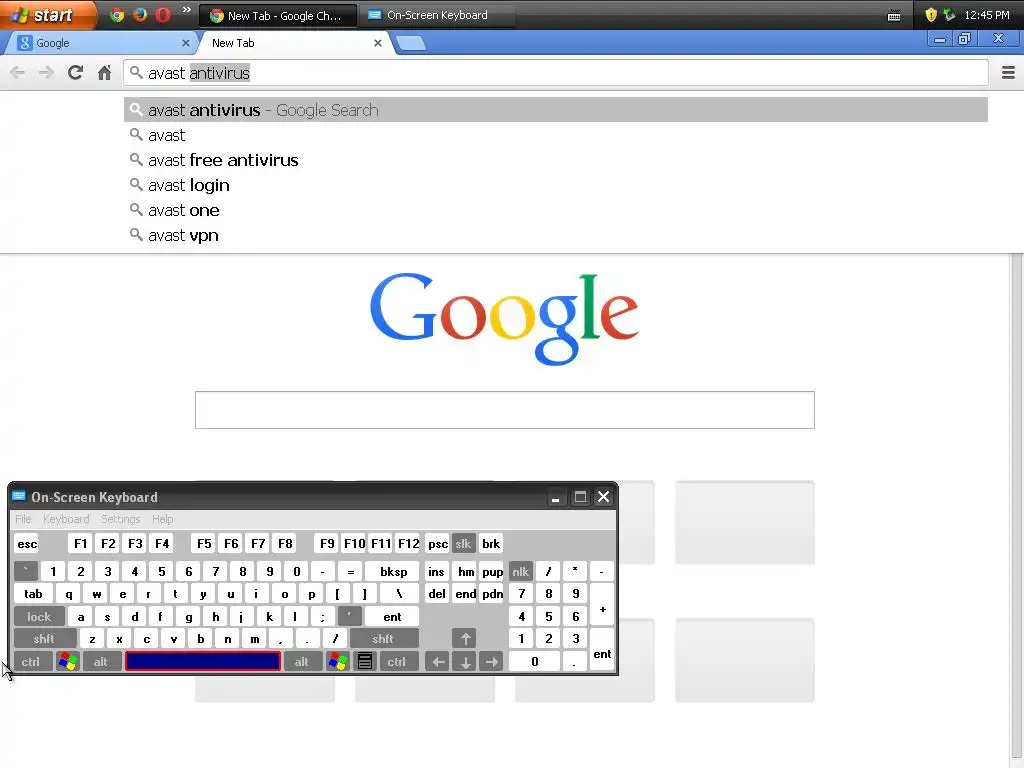The image size is (1024, 768).
Task: Toggle the left ctrl key
Action: point(31,662)
